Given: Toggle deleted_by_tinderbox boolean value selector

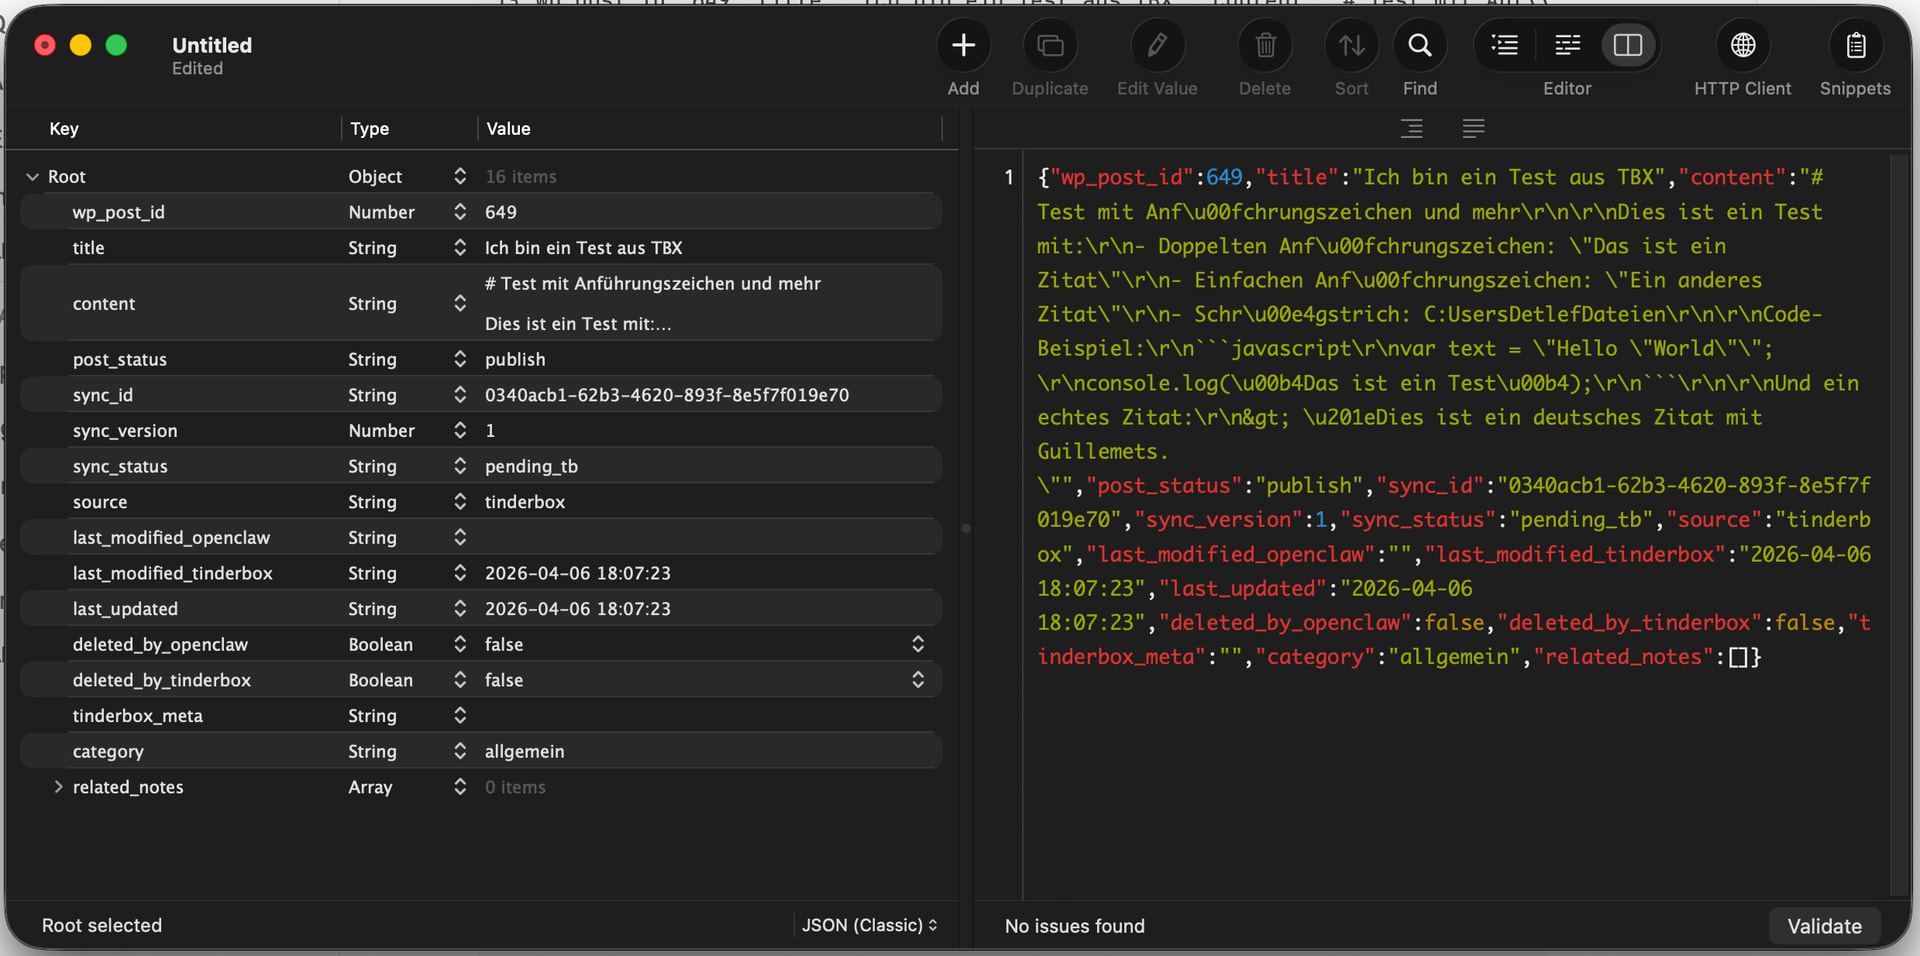Looking at the screenshot, I should pos(917,680).
